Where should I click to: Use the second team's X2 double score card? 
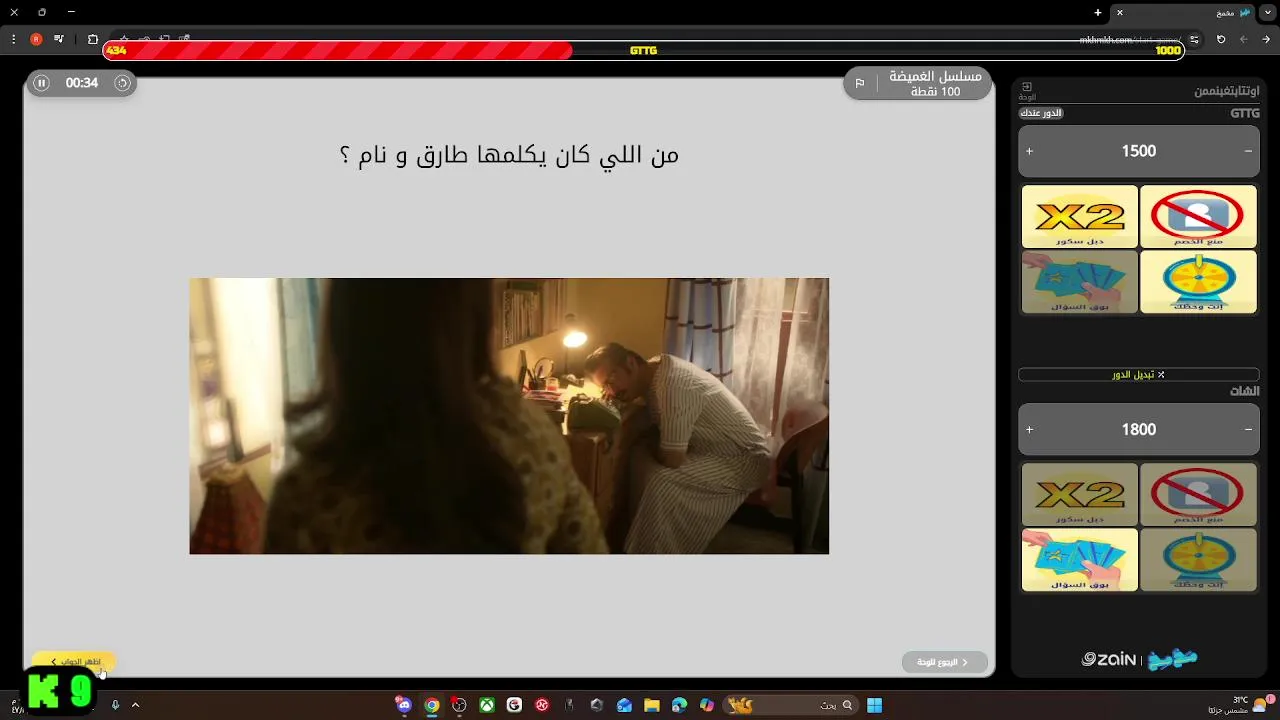point(1080,494)
